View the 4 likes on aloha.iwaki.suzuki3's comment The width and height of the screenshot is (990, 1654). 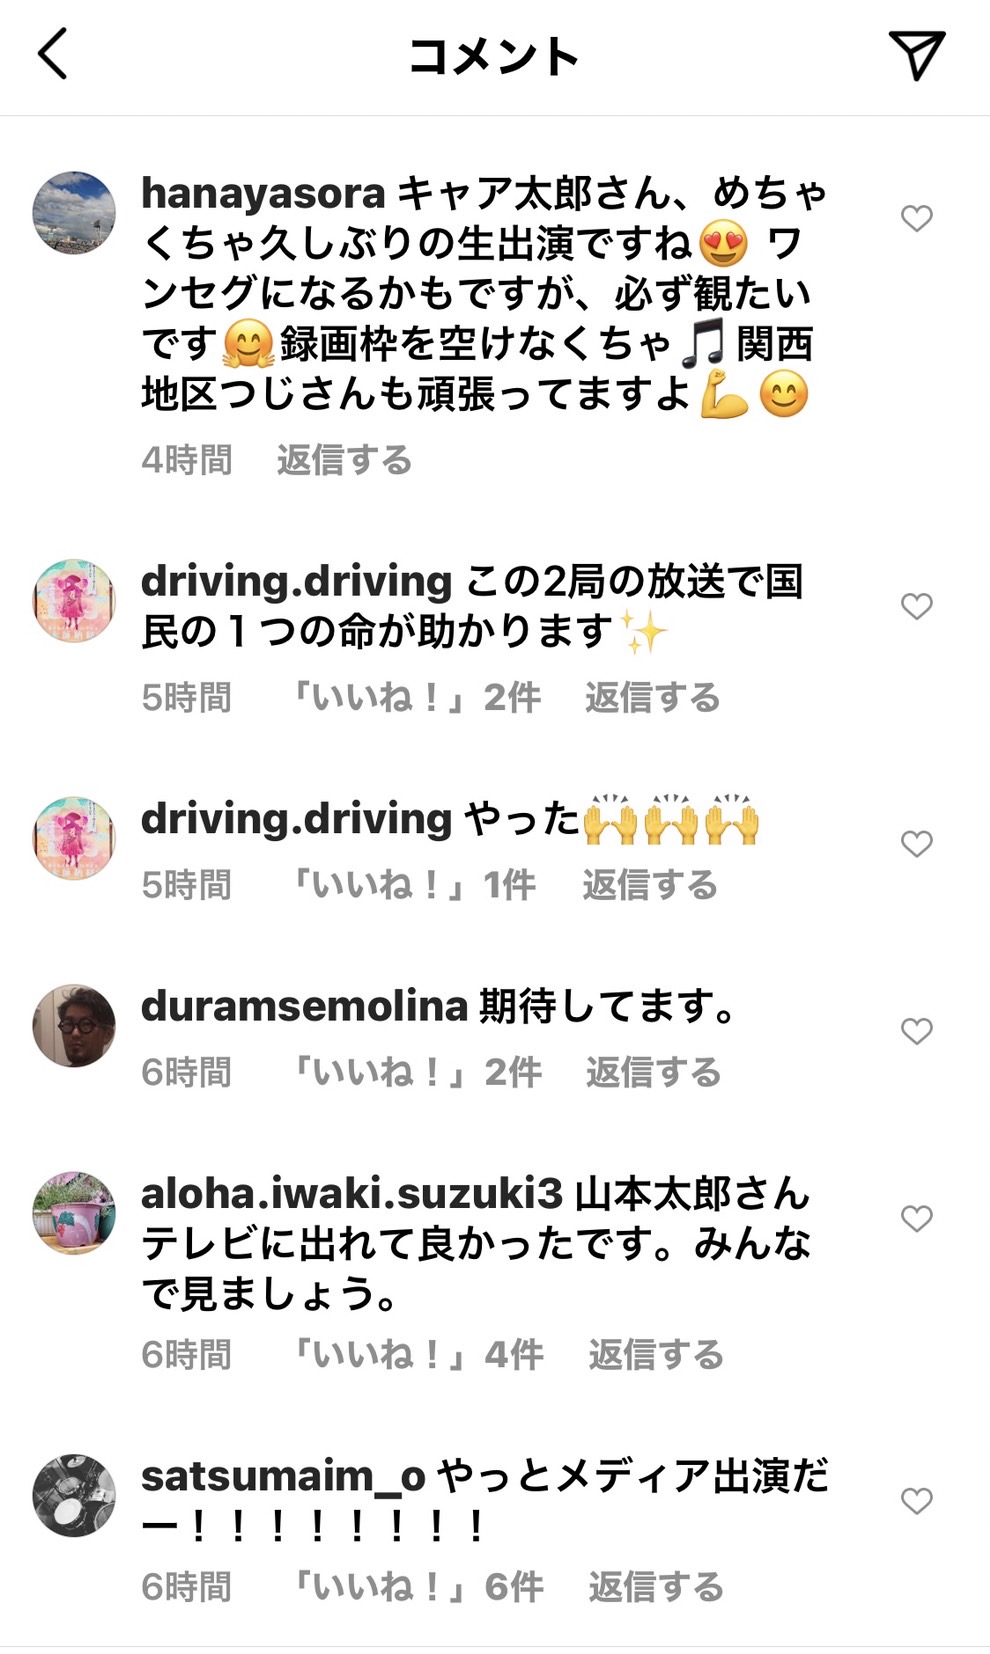[415, 1355]
